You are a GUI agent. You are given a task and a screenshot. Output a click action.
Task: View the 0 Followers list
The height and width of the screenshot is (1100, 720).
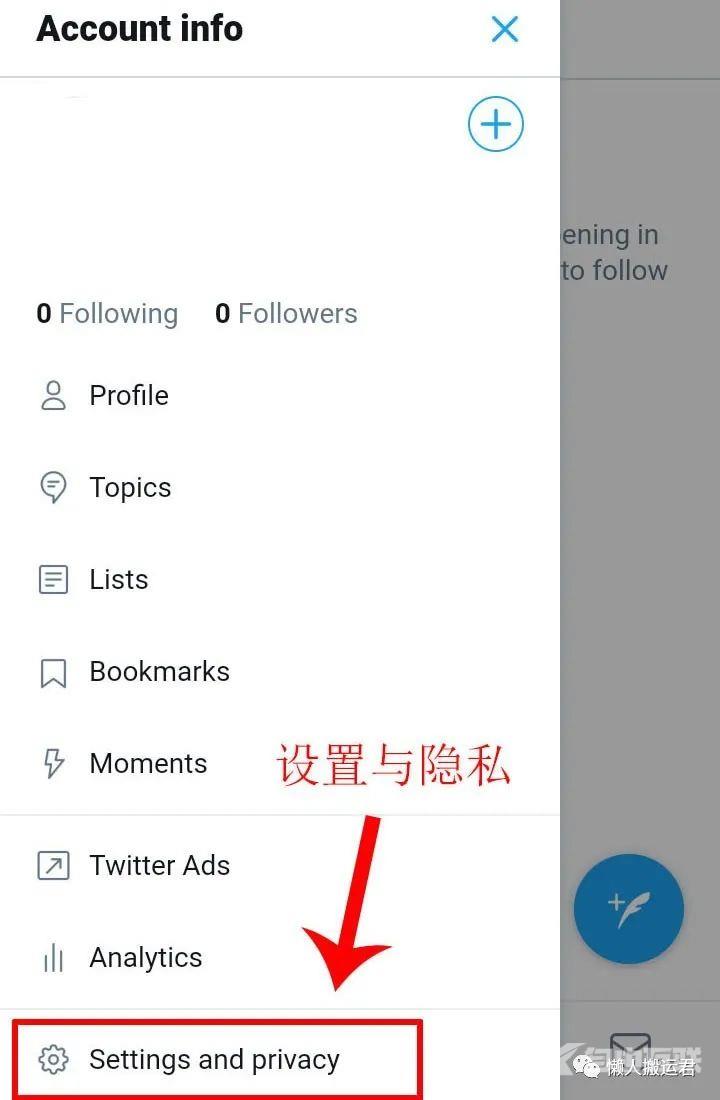tap(286, 314)
